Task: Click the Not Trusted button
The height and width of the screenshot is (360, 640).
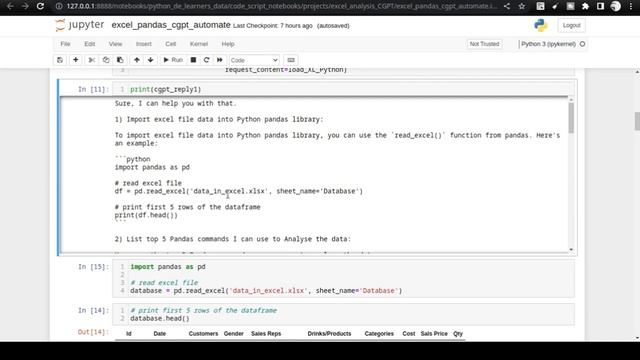Action: (x=484, y=44)
